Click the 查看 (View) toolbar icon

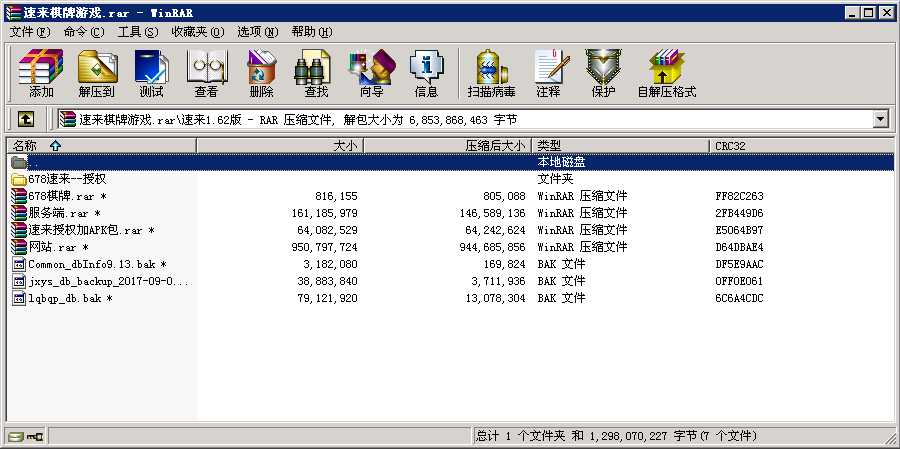point(206,73)
